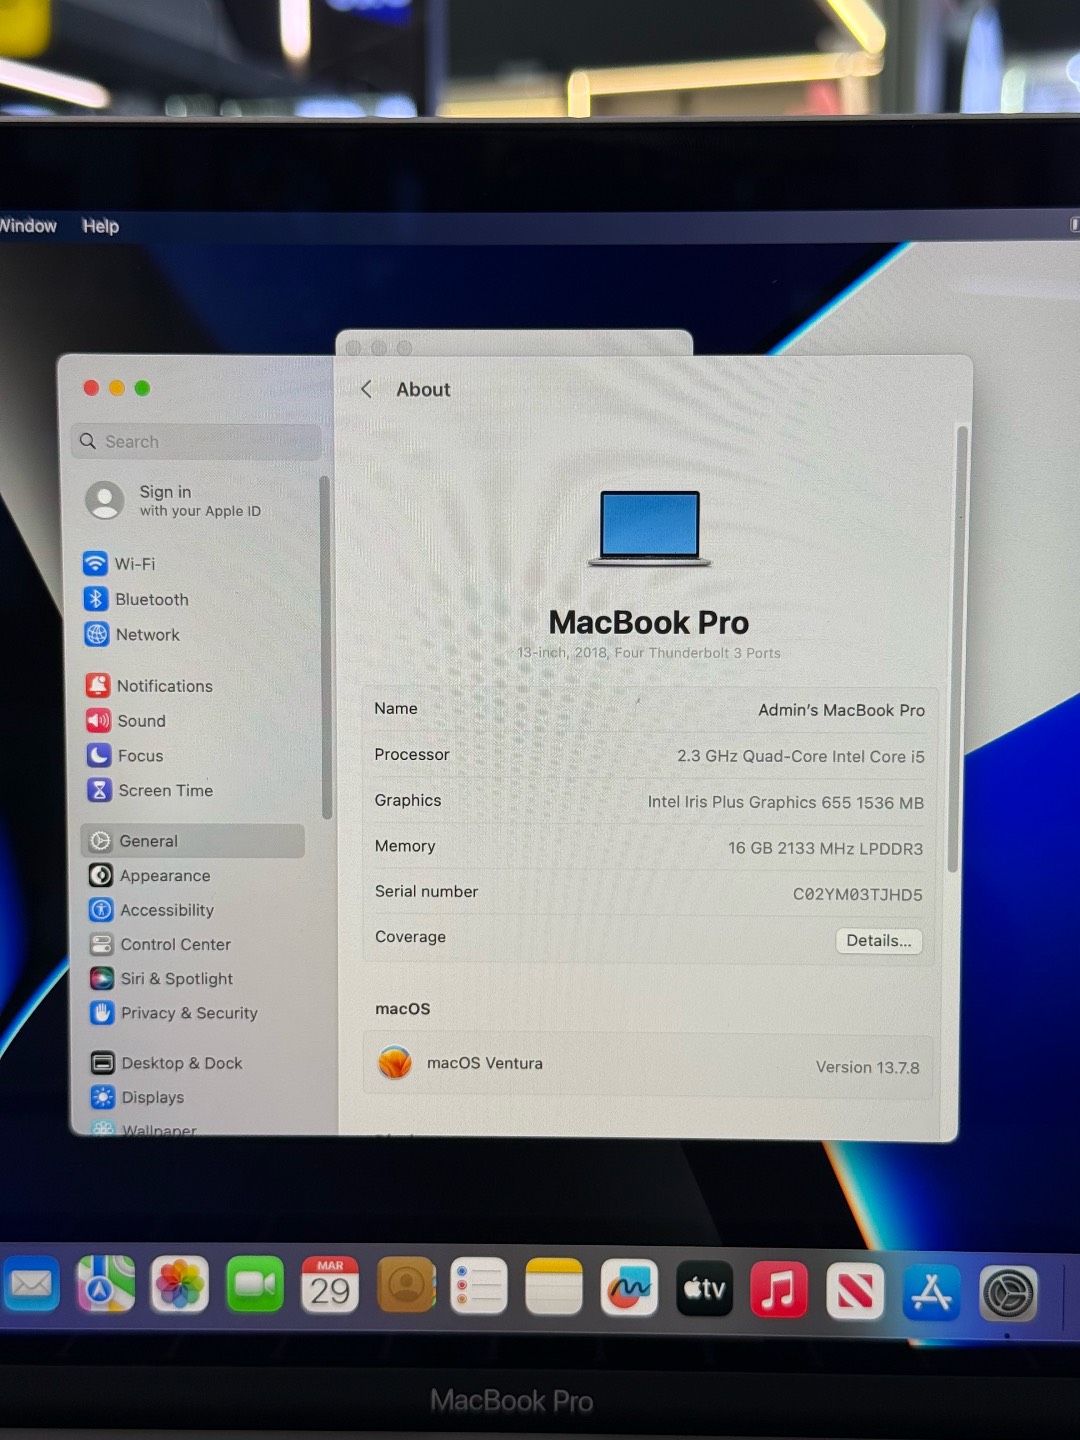The width and height of the screenshot is (1080, 1440).
Task: Open News from the Dock
Action: pyautogui.click(x=855, y=1291)
